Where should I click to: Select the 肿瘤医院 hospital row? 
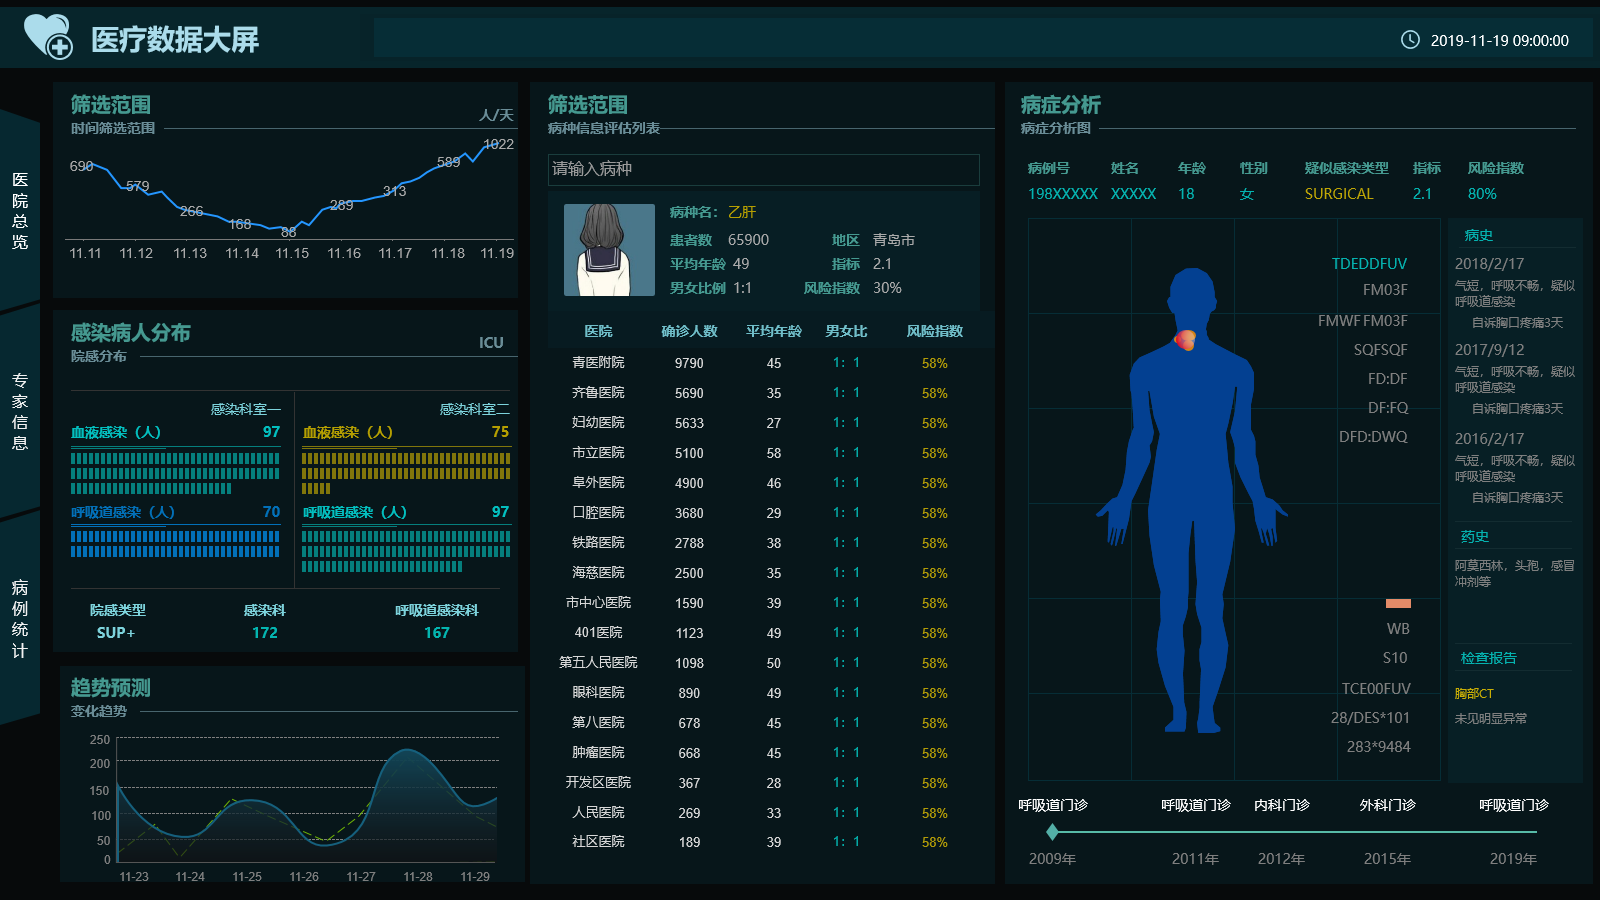pyautogui.click(x=764, y=753)
